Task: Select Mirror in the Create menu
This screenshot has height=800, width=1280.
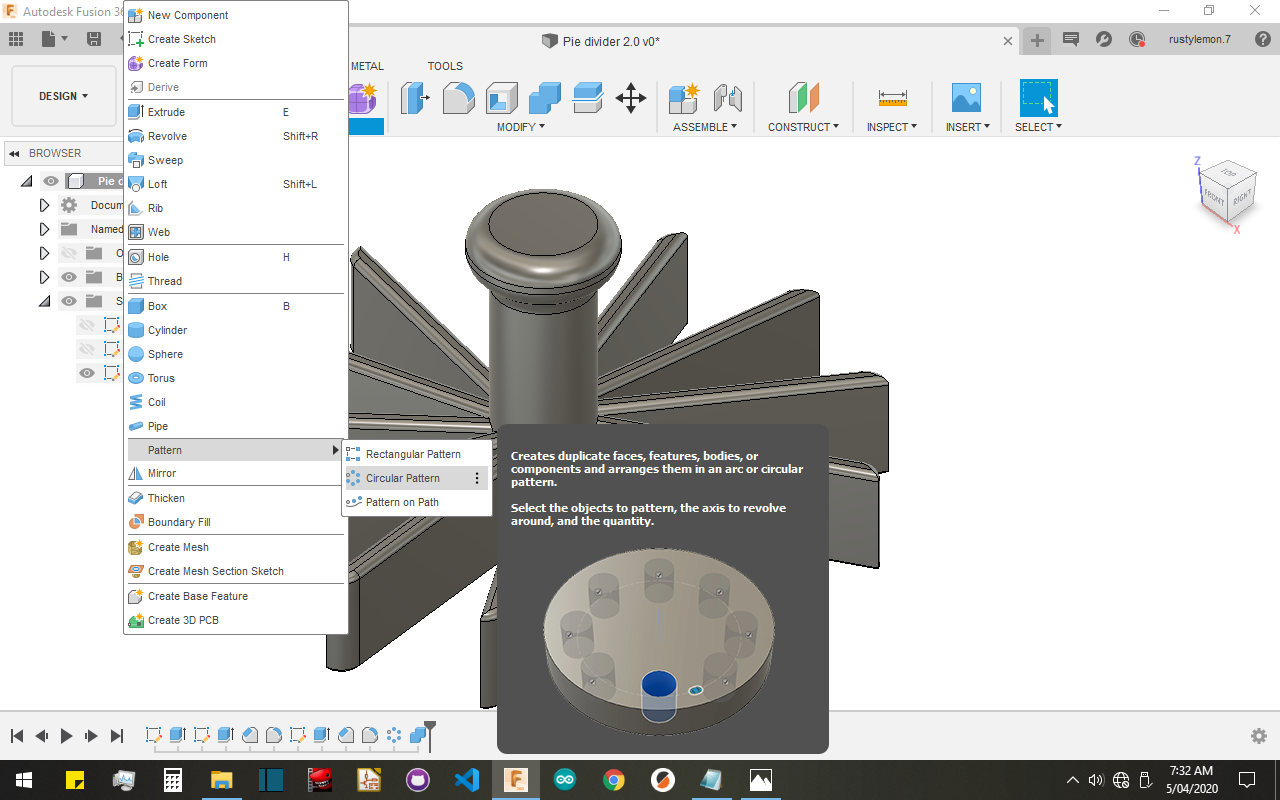Action: (235, 473)
